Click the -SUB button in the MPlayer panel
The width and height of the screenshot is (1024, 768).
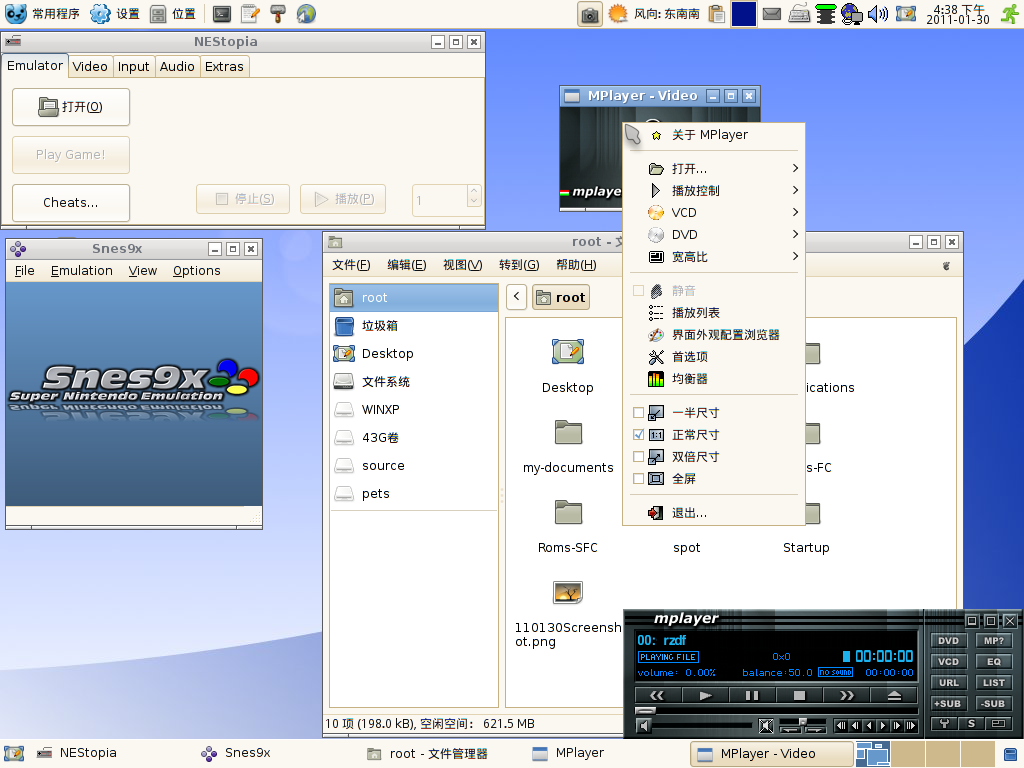[994, 704]
